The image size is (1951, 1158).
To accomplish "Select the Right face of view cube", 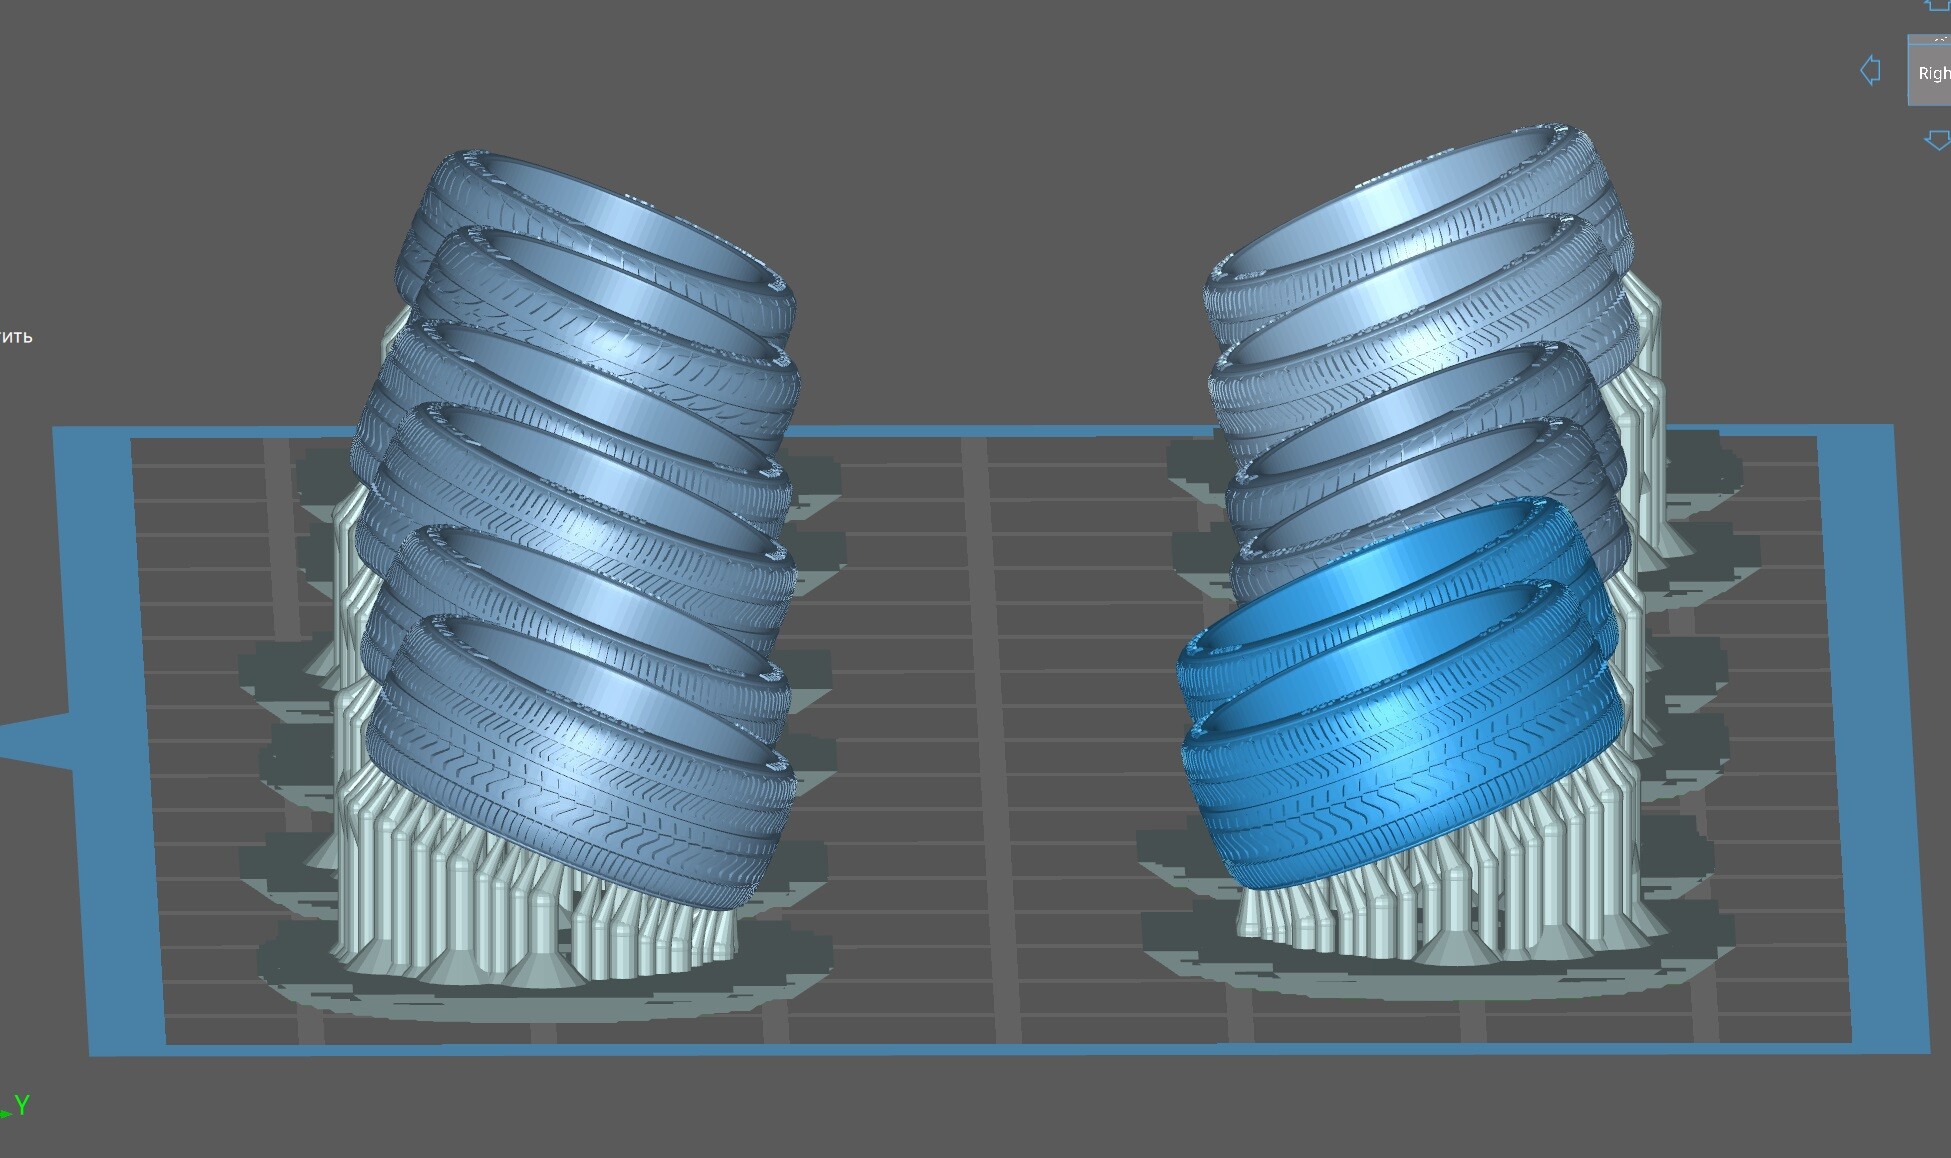I will [x=1932, y=74].
